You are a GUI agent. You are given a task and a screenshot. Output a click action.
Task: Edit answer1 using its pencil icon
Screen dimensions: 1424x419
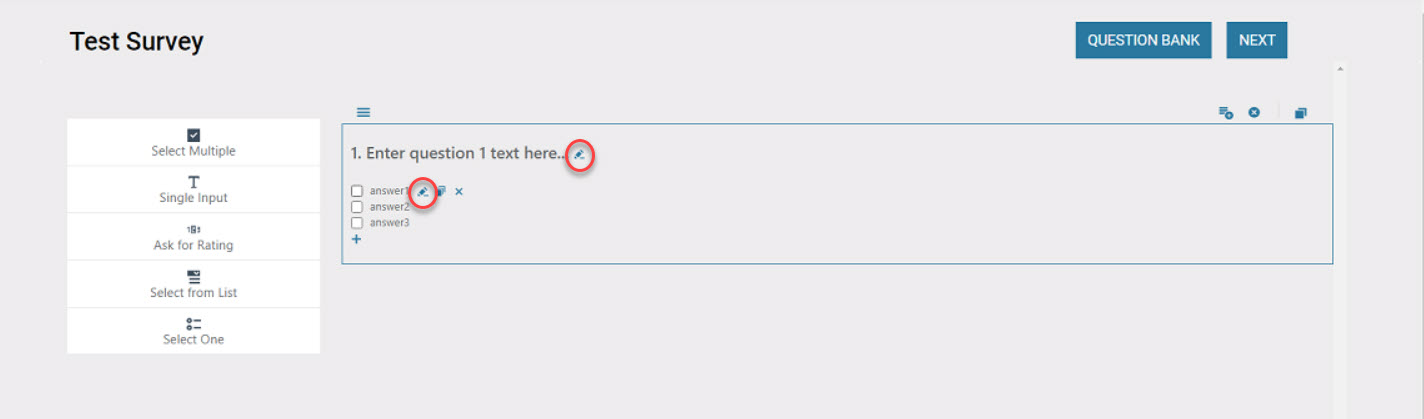pyautogui.click(x=423, y=191)
